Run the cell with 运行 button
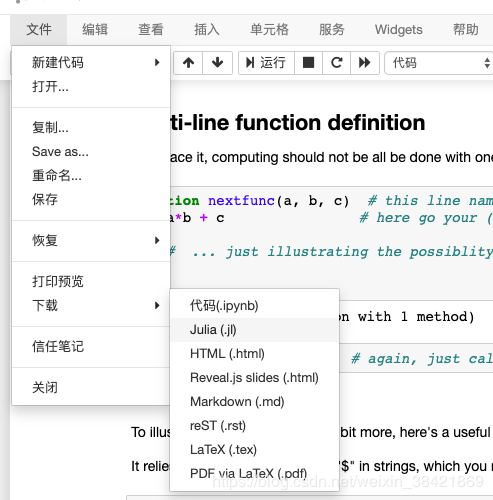The width and height of the screenshot is (493, 500). point(266,63)
